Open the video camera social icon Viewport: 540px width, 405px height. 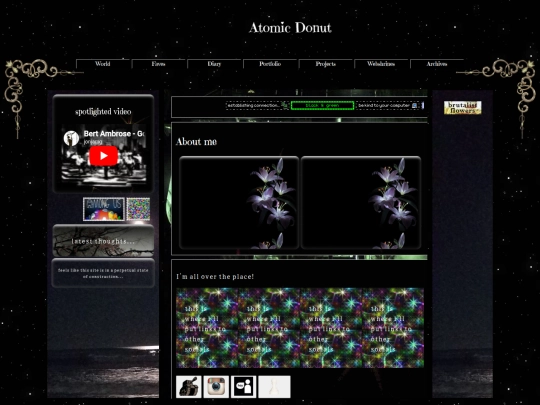189,387
